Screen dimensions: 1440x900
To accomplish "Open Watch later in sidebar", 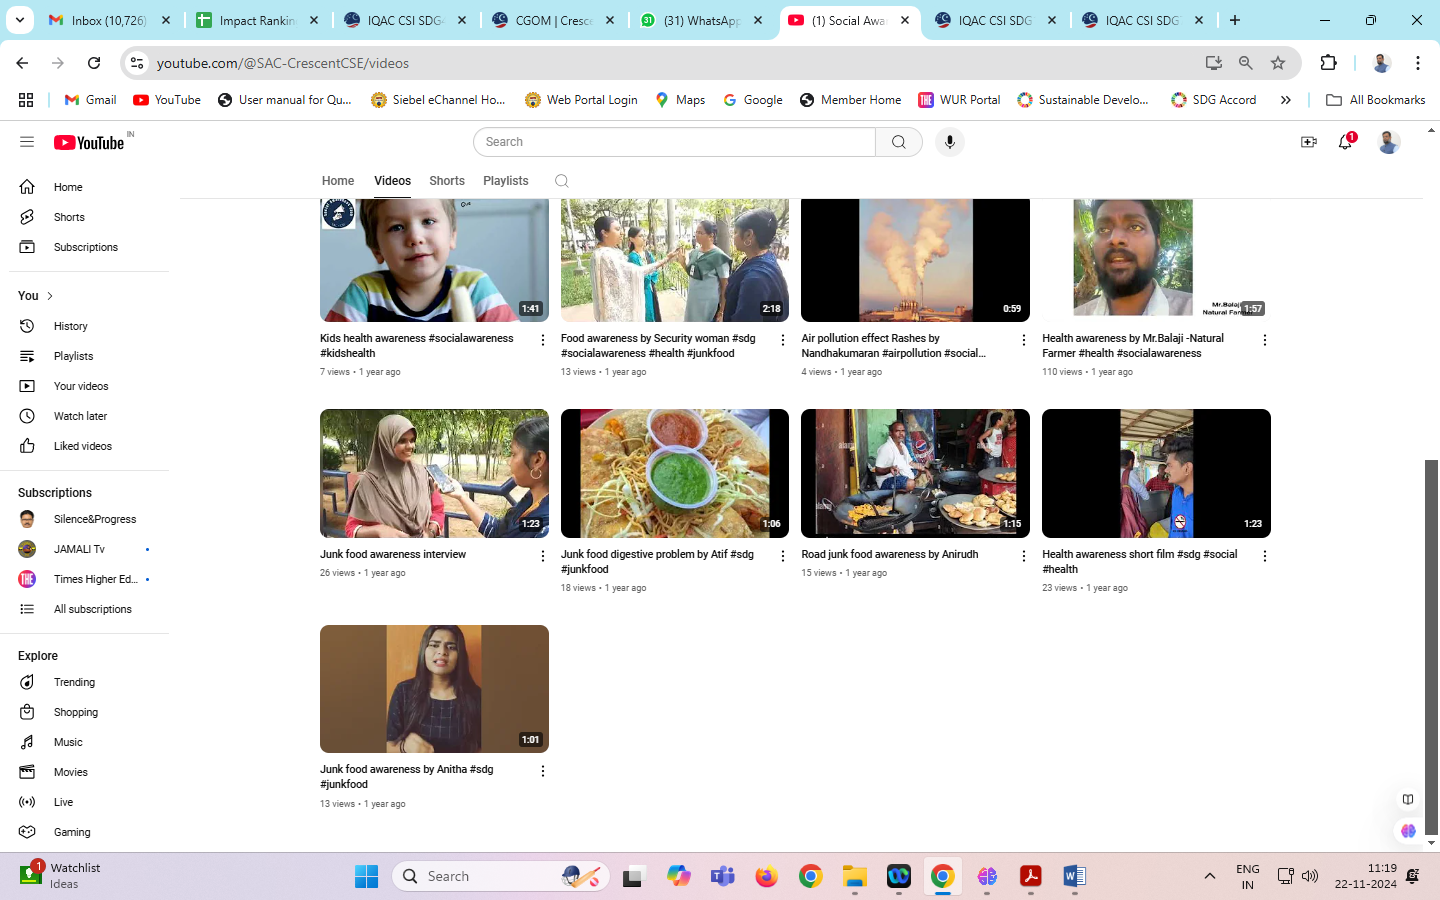I will pos(80,416).
